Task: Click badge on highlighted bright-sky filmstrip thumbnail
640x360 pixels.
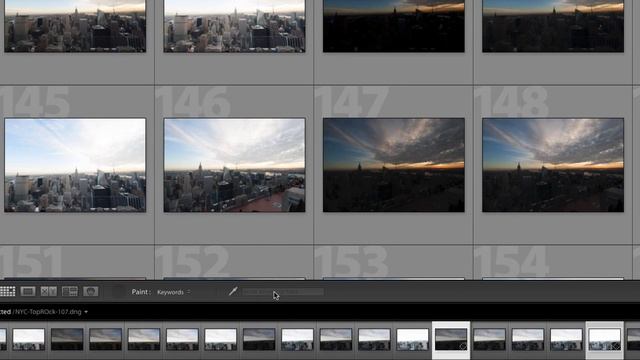Action: click(616, 347)
